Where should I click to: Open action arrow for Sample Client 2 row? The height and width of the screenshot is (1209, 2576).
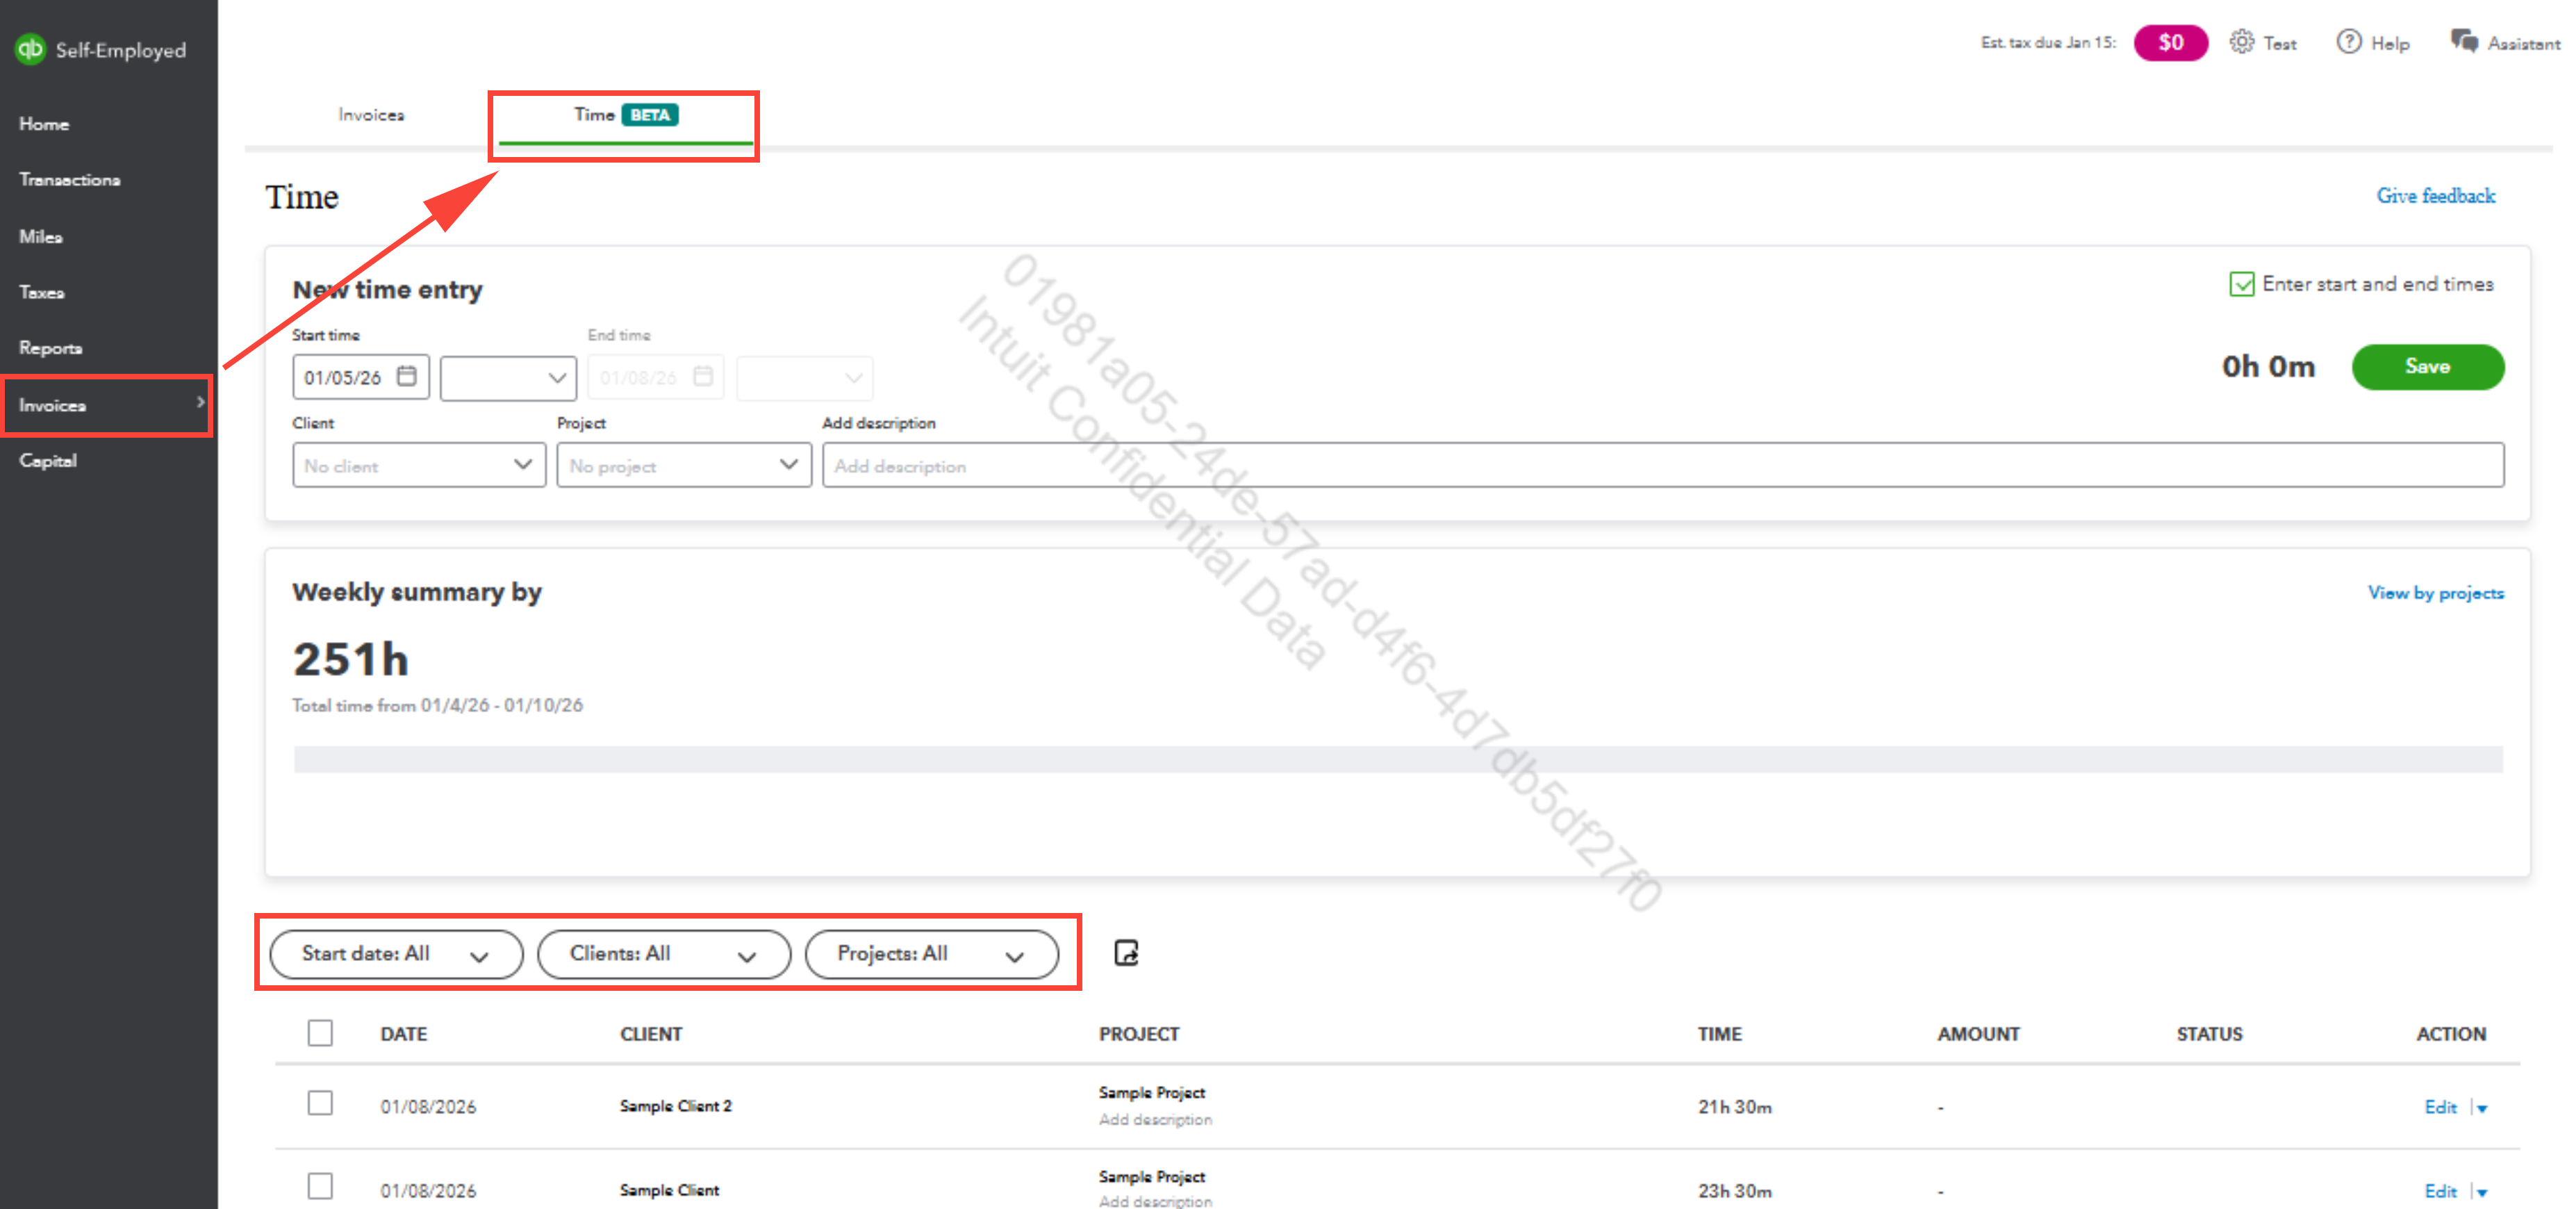click(x=2482, y=1108)
